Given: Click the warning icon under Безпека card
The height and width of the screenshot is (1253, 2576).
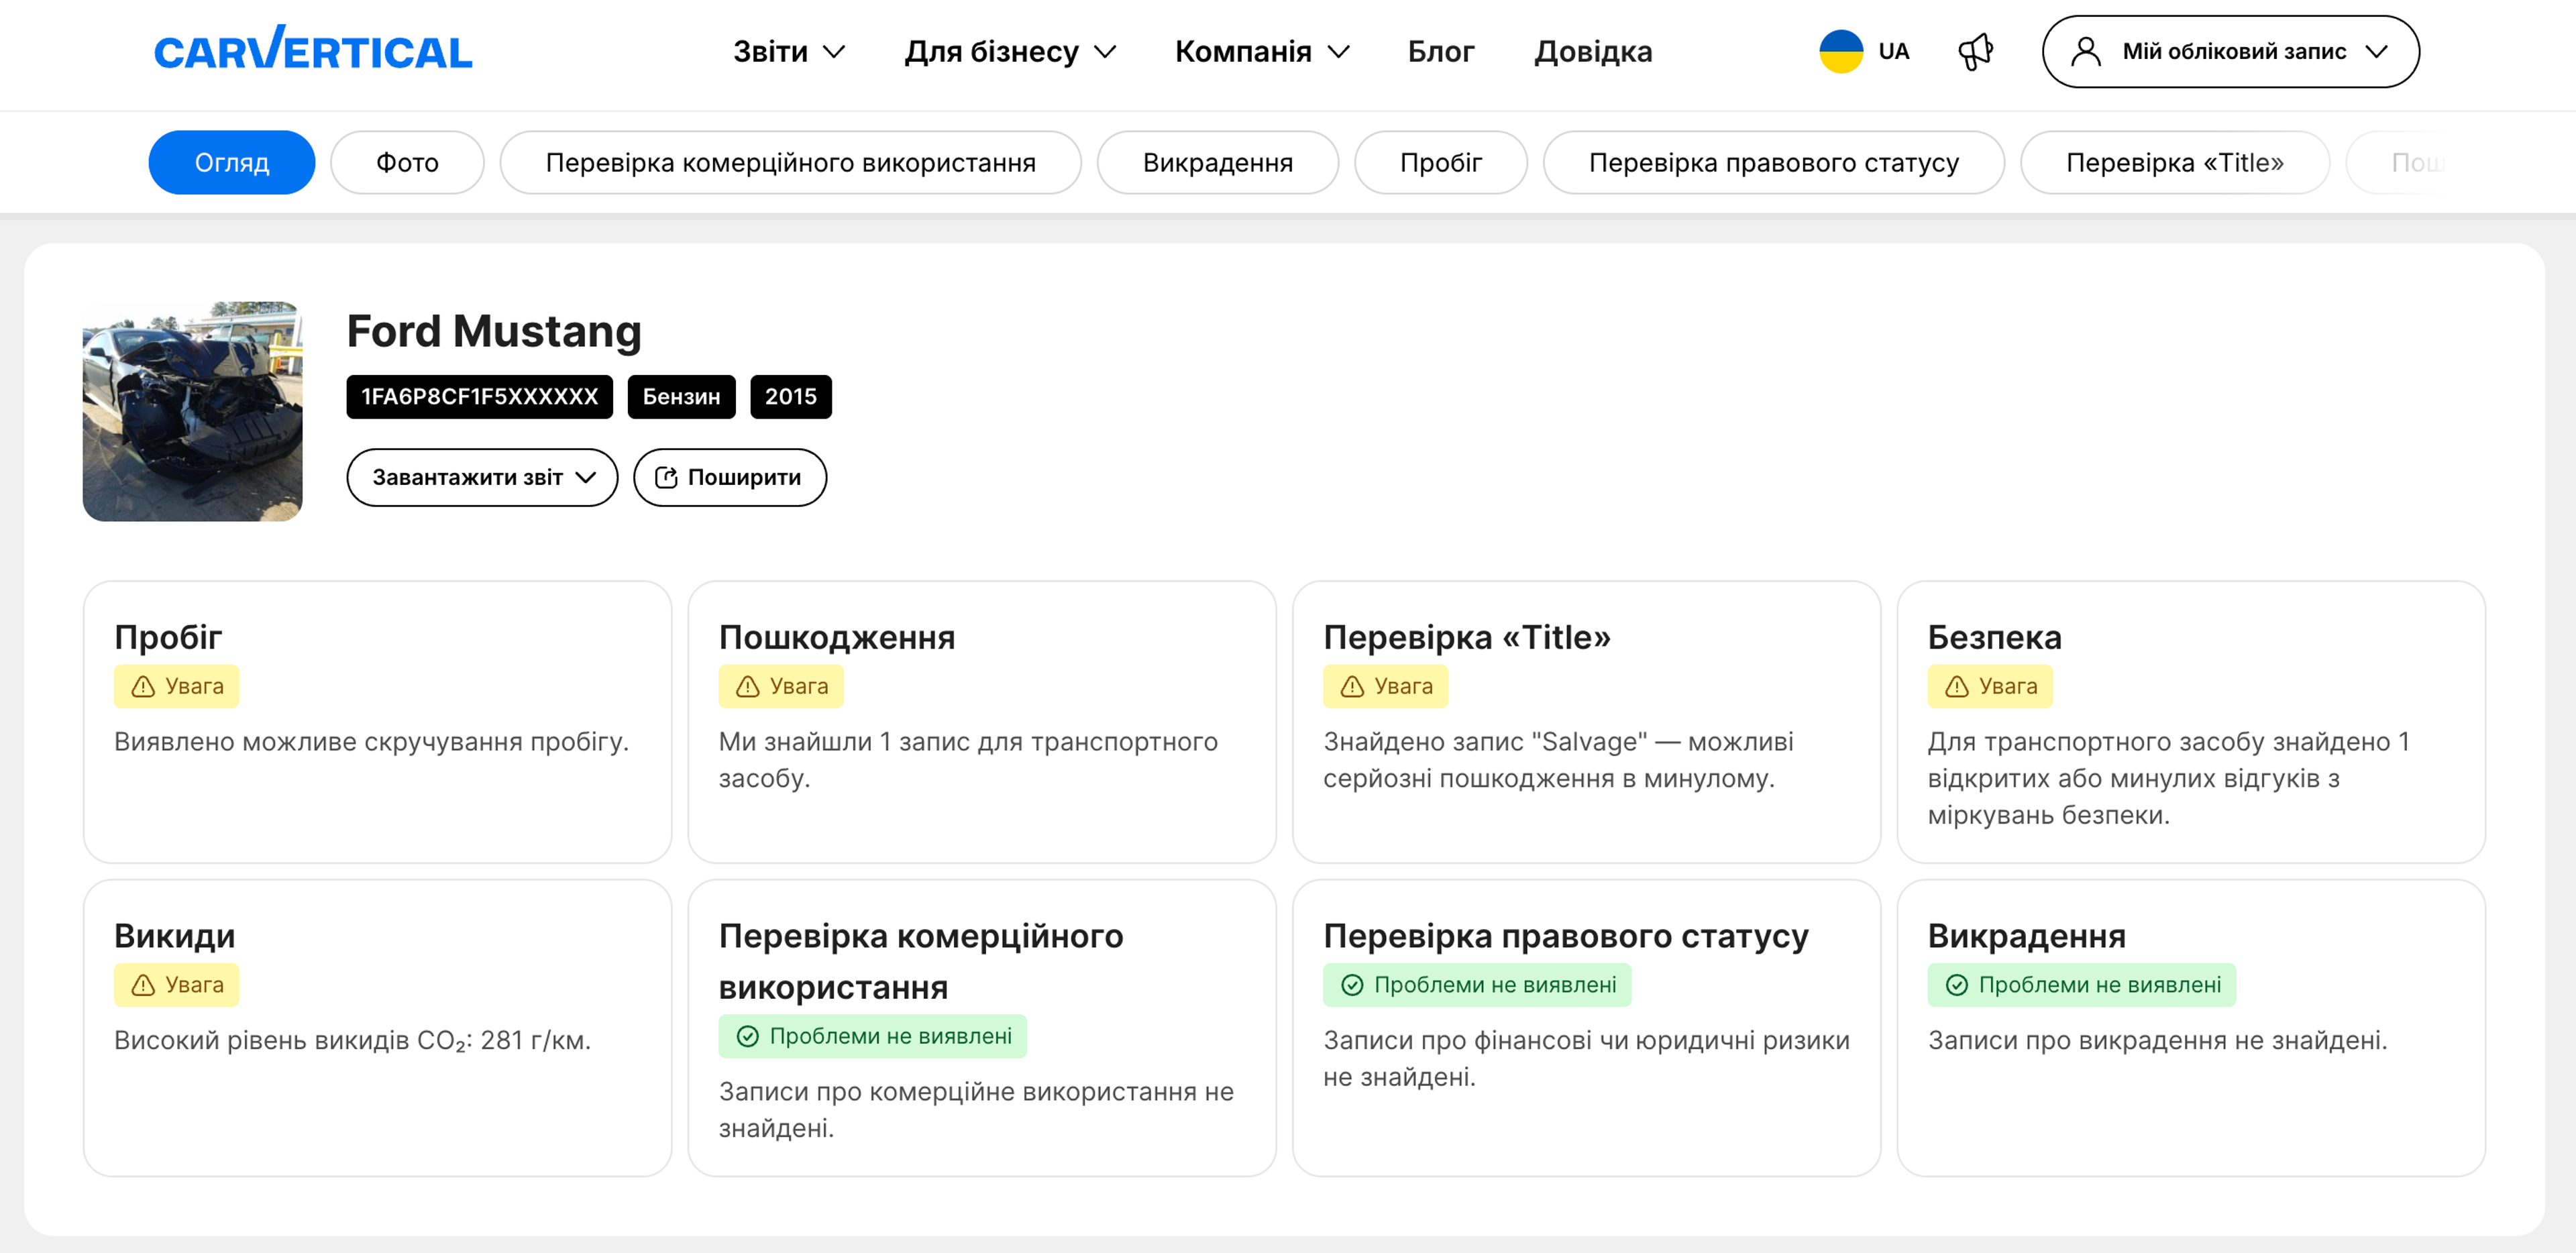Looking at the screenshot, I should (x=1957, y=687).
